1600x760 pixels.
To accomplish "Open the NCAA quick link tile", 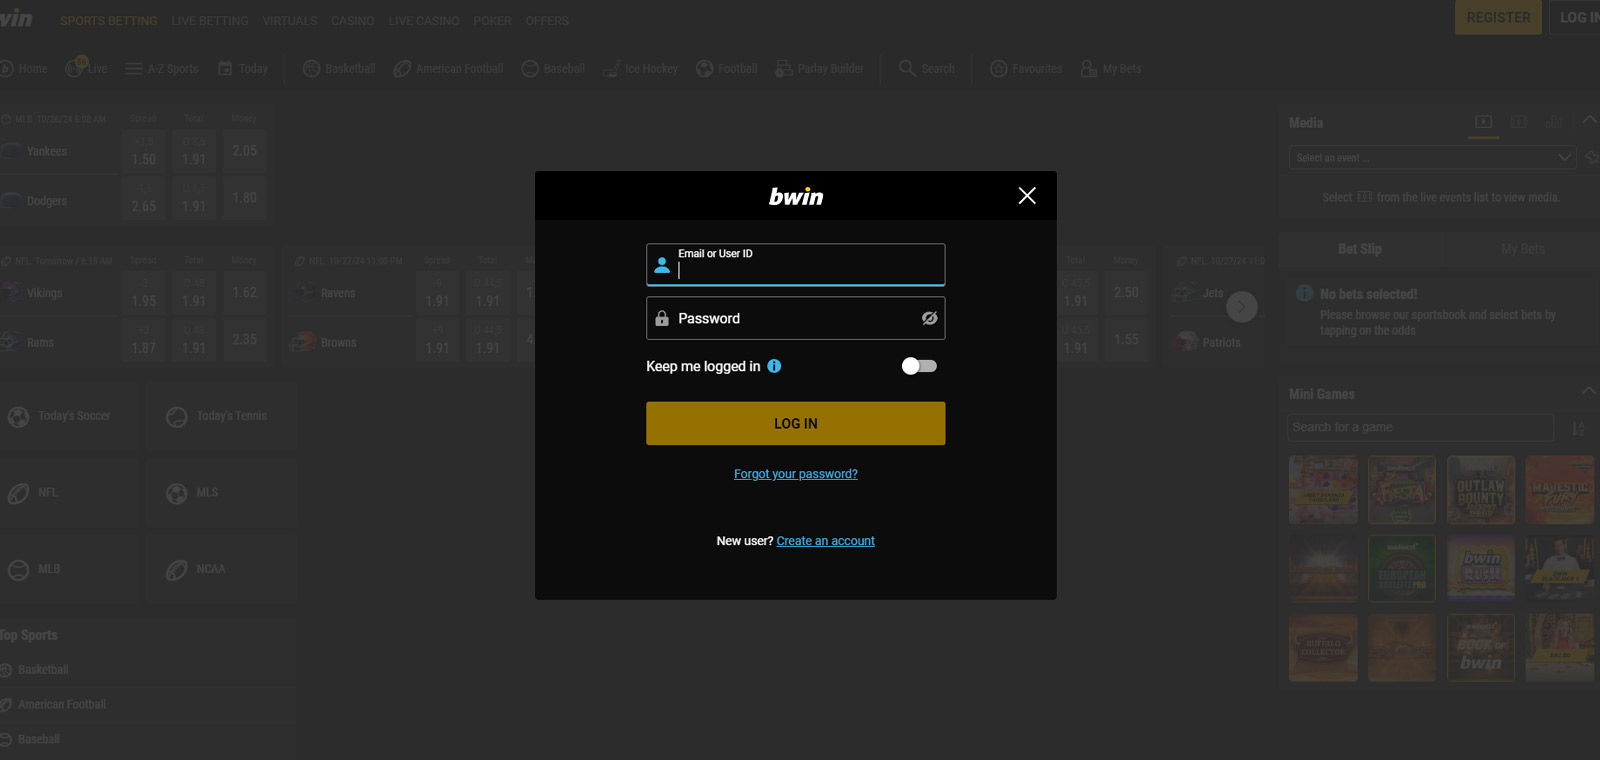I will (x=222, y=569).
